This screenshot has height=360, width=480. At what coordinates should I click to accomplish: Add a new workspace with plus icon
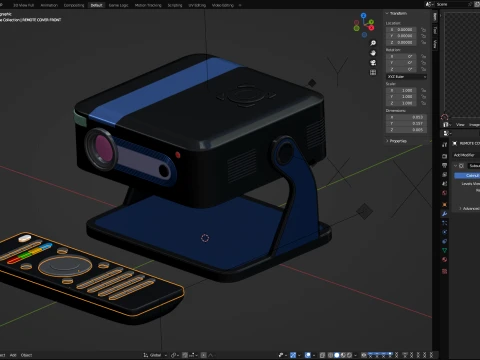pyautogui.click(x=240, y=5)
